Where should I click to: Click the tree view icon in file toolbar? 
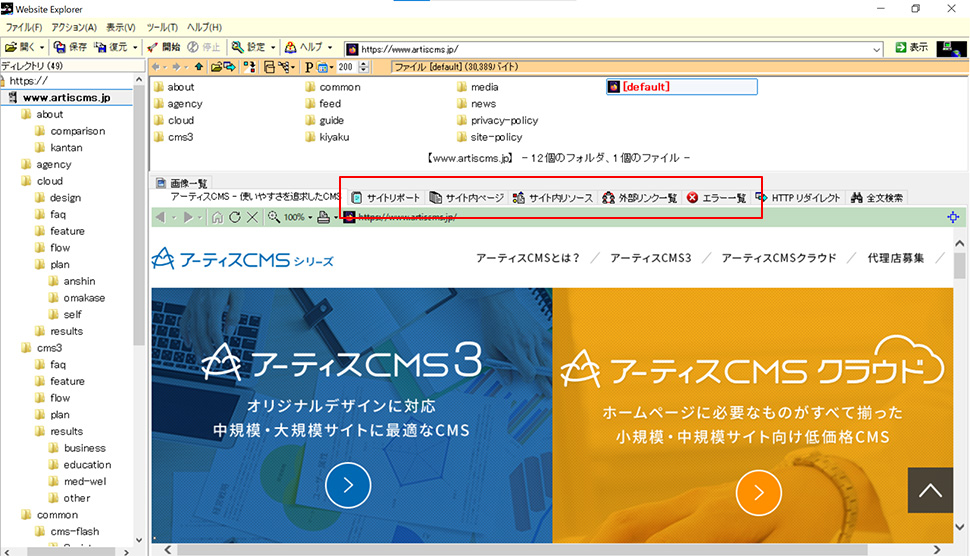283,67
